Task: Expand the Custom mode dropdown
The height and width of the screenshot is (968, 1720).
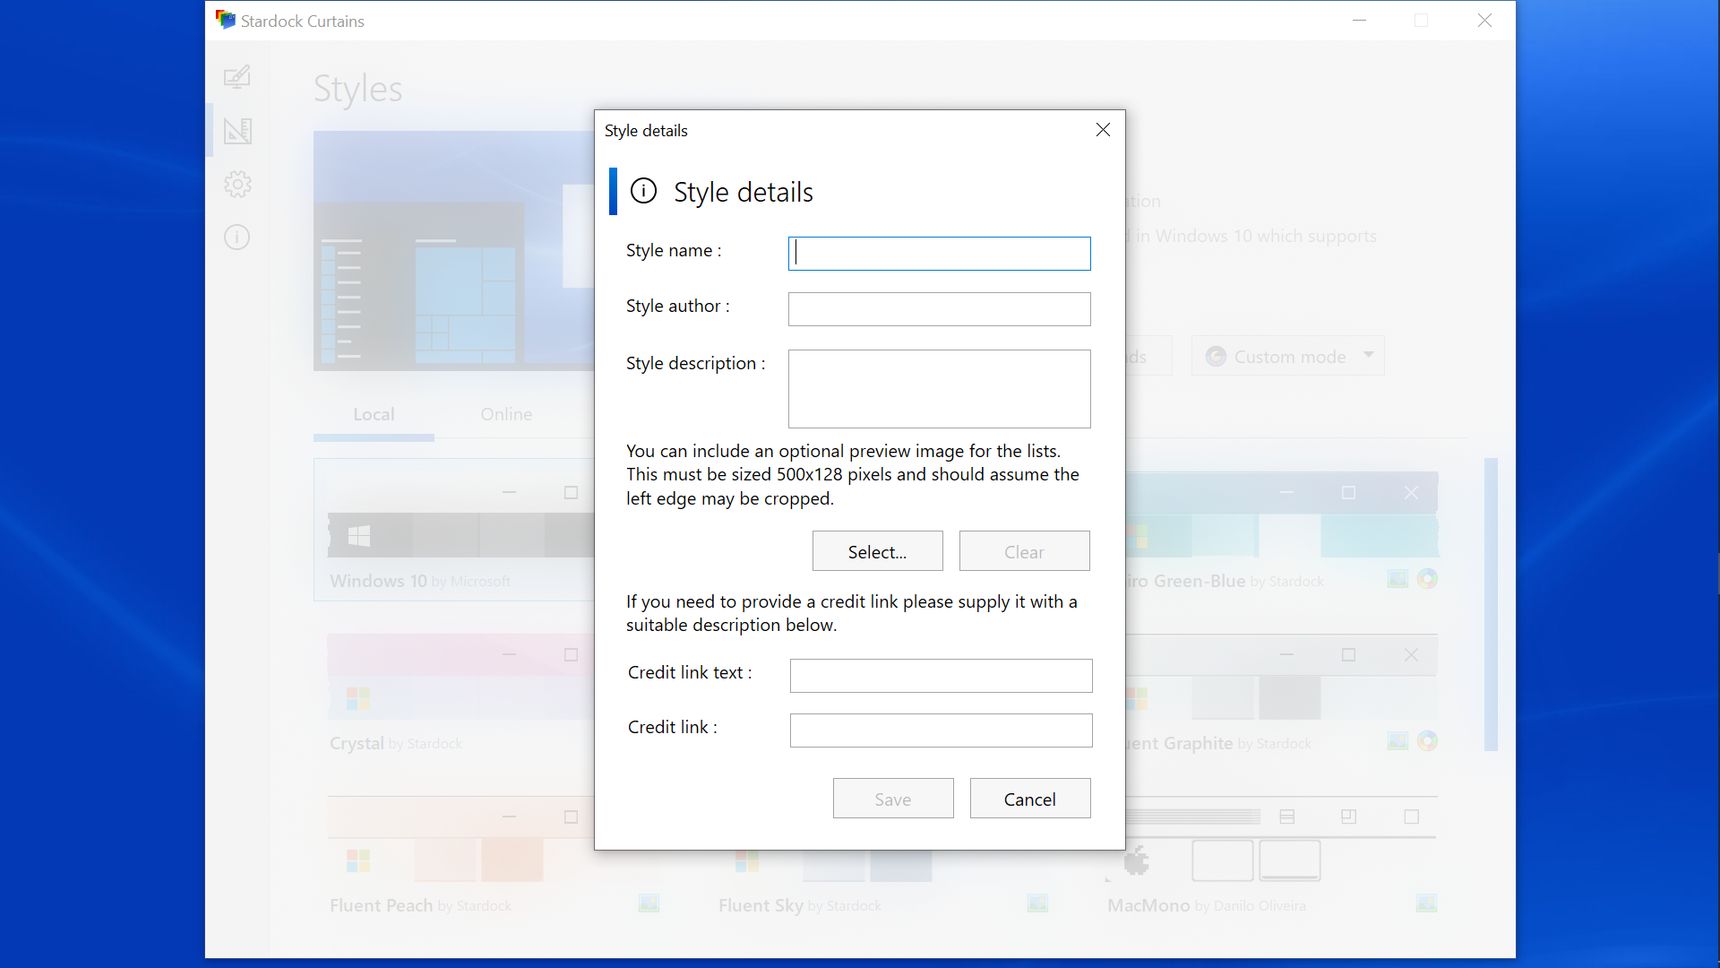Action: [x=1288, y=356]
